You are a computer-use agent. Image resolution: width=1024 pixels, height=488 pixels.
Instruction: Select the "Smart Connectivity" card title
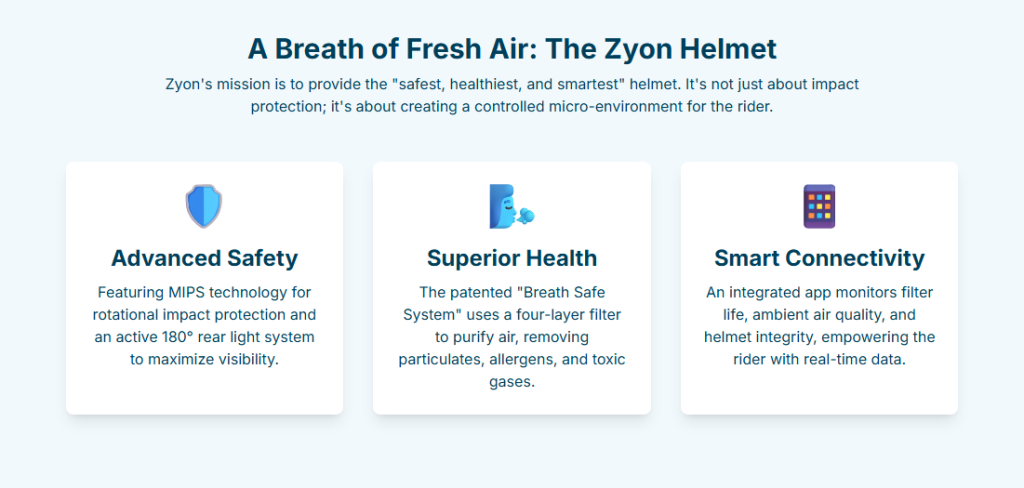[819, 258]
